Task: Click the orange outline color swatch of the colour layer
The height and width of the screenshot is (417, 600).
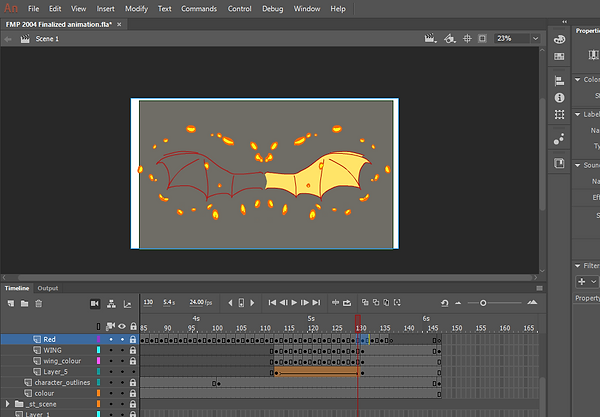Action: (98, 393)
